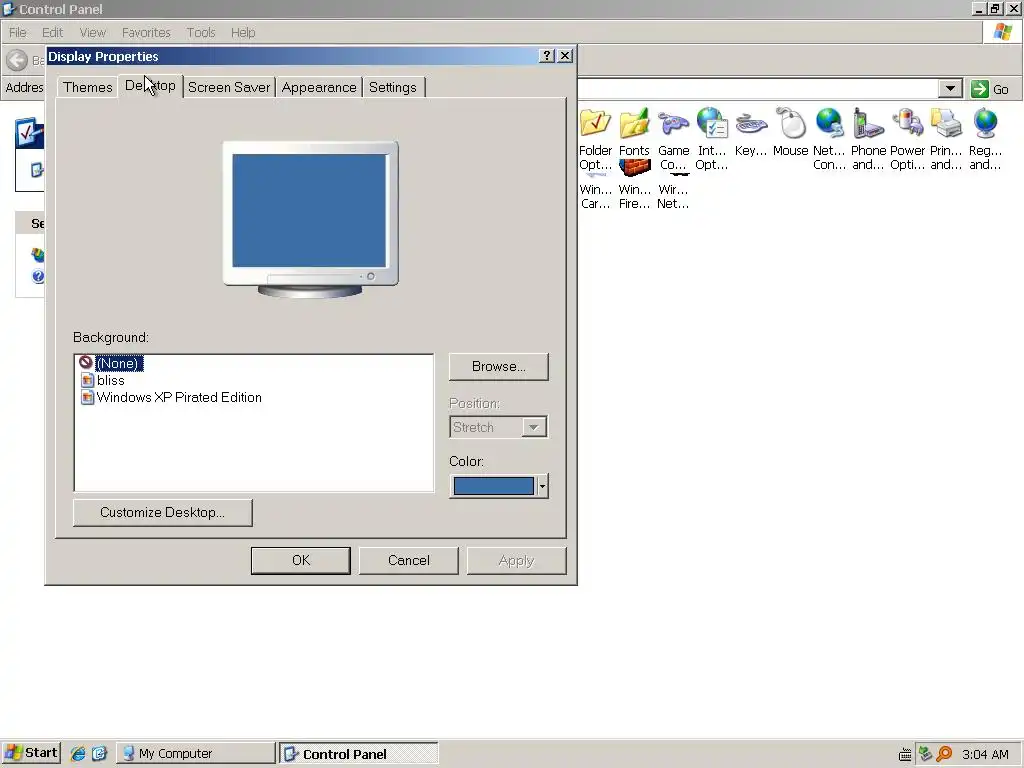Click the Windows flag logo in Control Panel
The image size is (1024, 768).
(1002, 32)
